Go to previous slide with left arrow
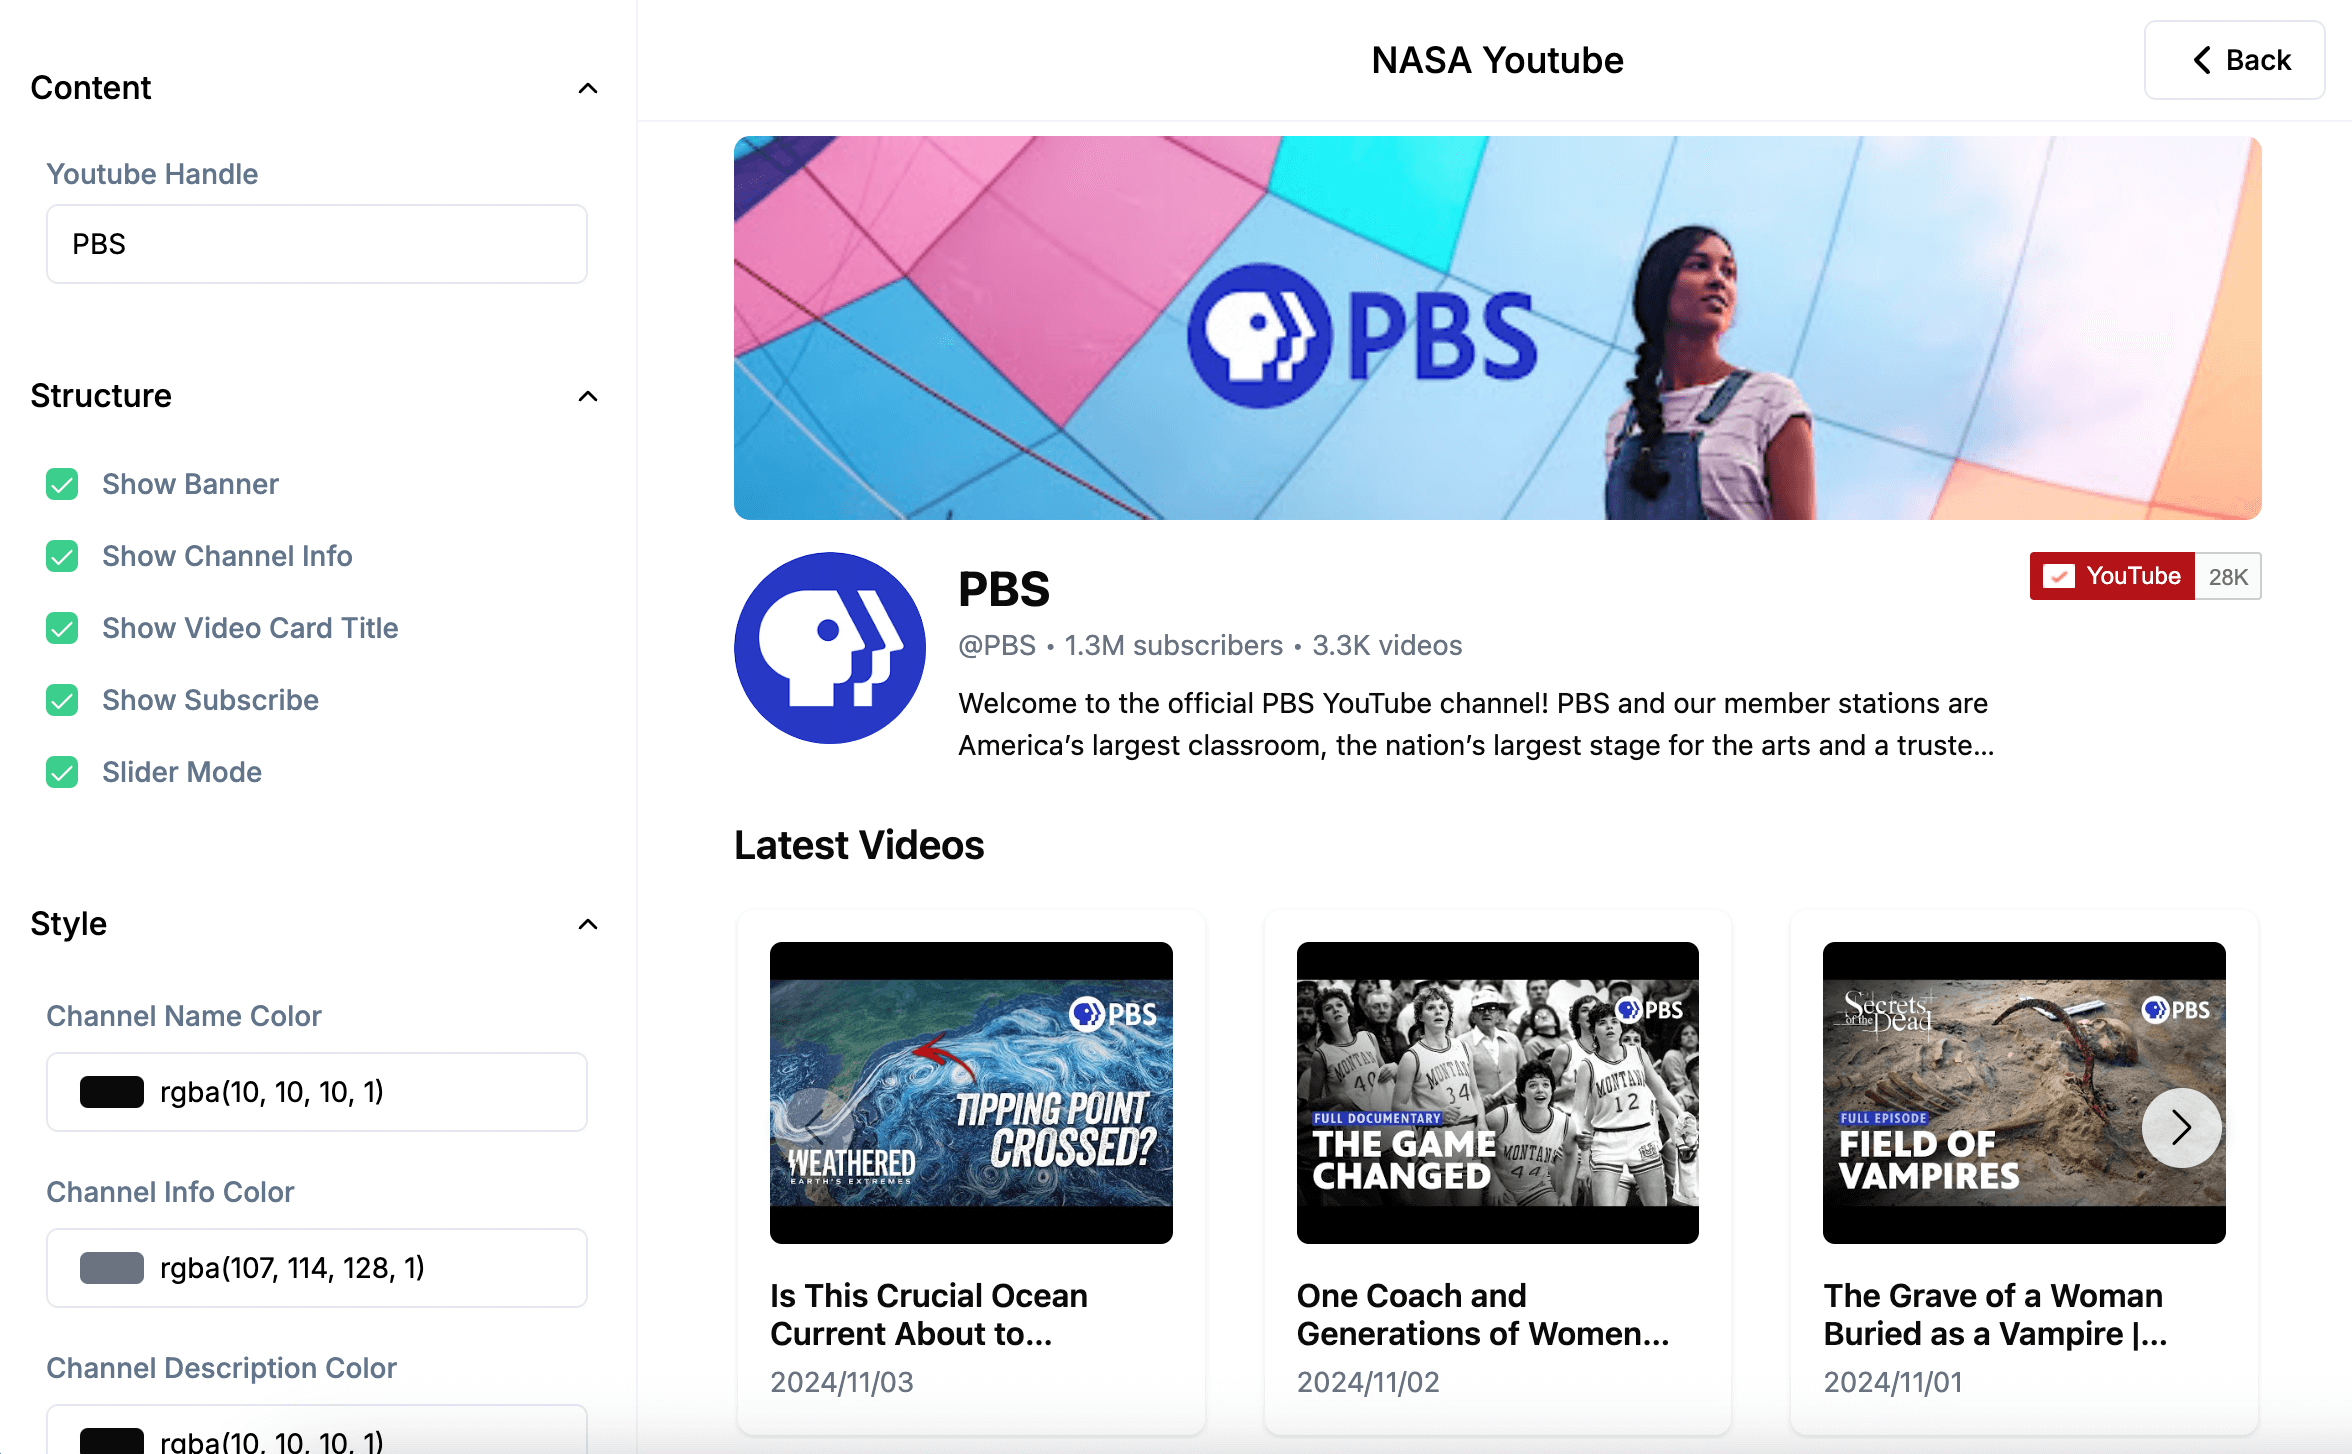Screen dimensions: 2352x1454 tap(814, 1128)
